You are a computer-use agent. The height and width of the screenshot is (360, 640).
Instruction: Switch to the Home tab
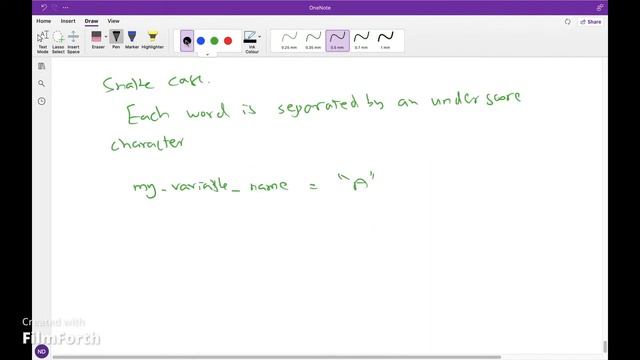(44, 21)
